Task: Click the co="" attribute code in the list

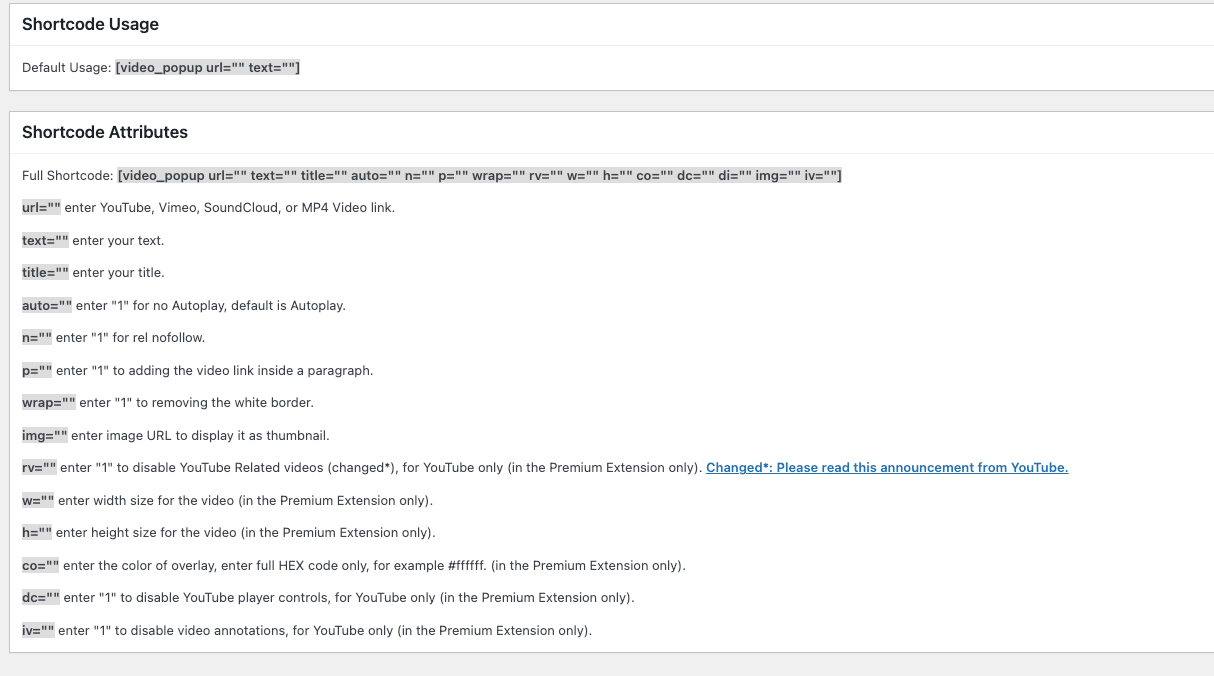Action: [41, 565]
